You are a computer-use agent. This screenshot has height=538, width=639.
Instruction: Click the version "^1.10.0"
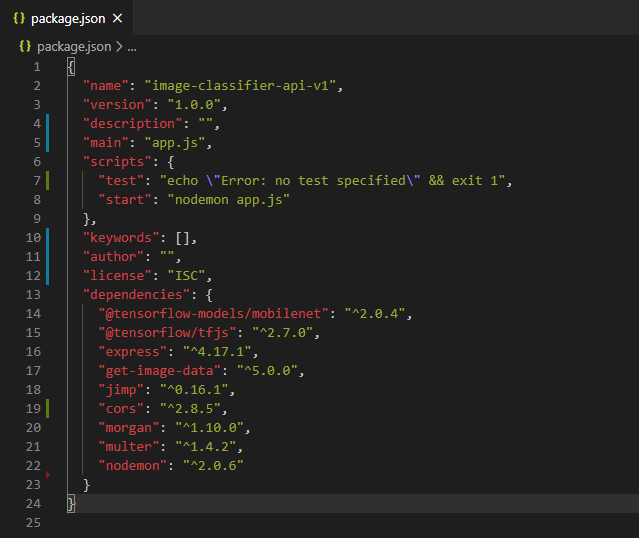(x=209, y=428)
